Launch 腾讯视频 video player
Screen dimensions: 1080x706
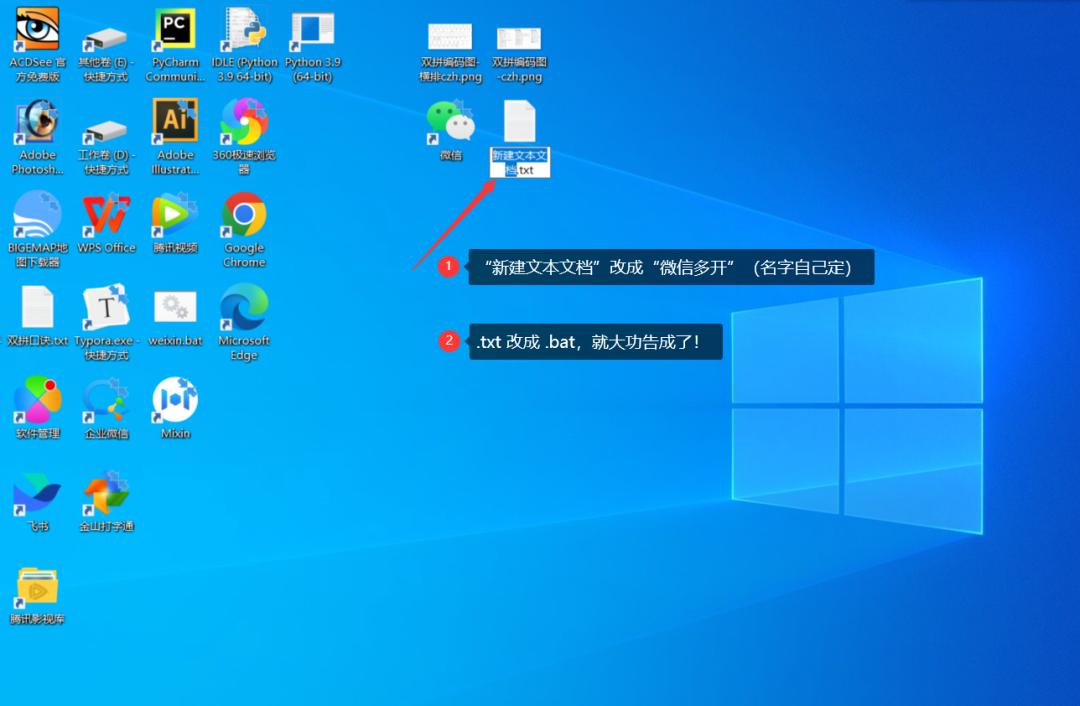pos(175,213)
